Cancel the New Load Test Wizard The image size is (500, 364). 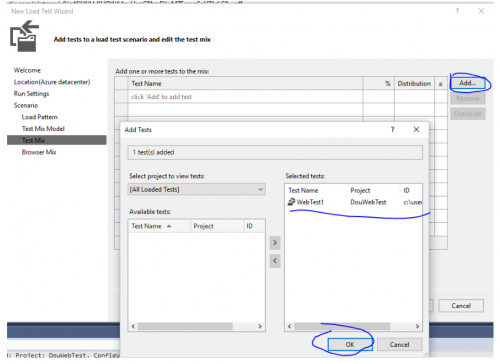[461, 306]
